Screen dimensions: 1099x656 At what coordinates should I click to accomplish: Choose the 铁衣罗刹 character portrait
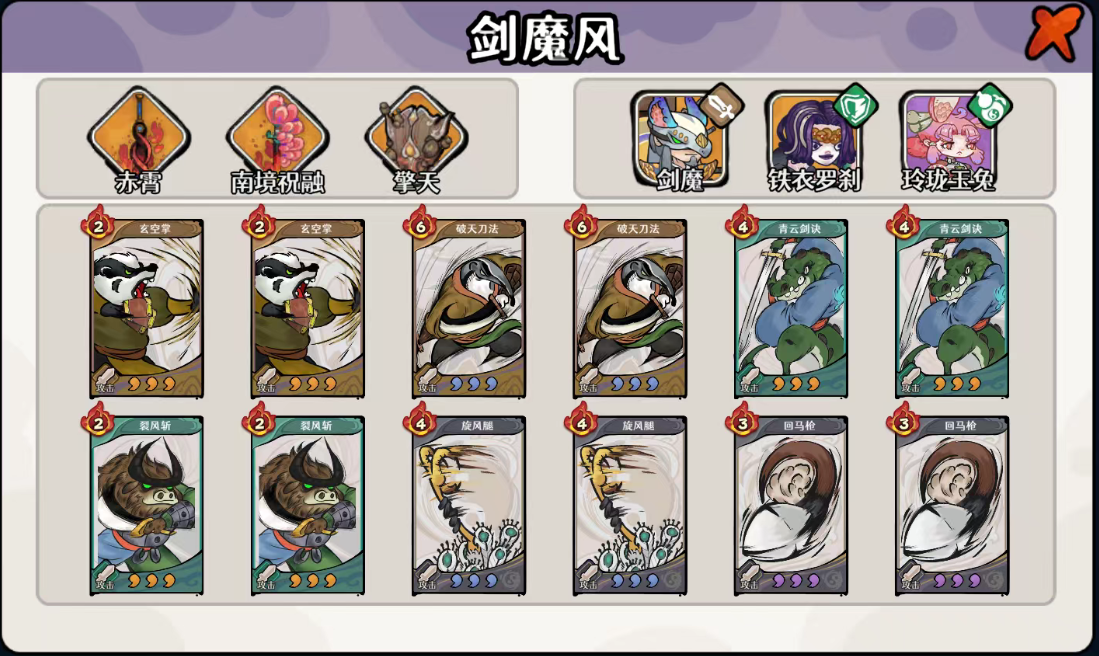click(x=814, y=140)
